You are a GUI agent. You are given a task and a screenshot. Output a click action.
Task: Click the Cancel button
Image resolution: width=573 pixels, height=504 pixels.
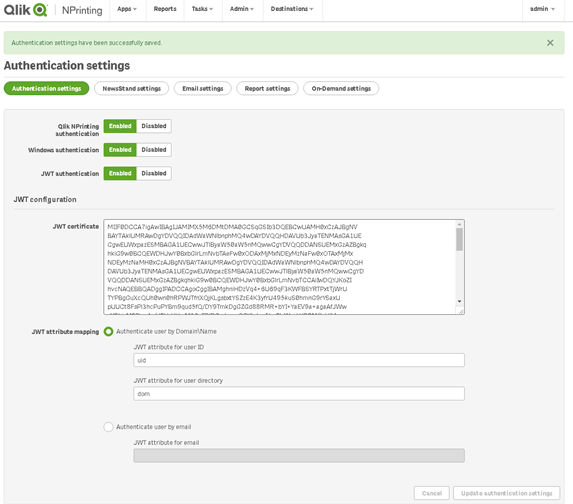pyautogui.click(x=432, y=493)
